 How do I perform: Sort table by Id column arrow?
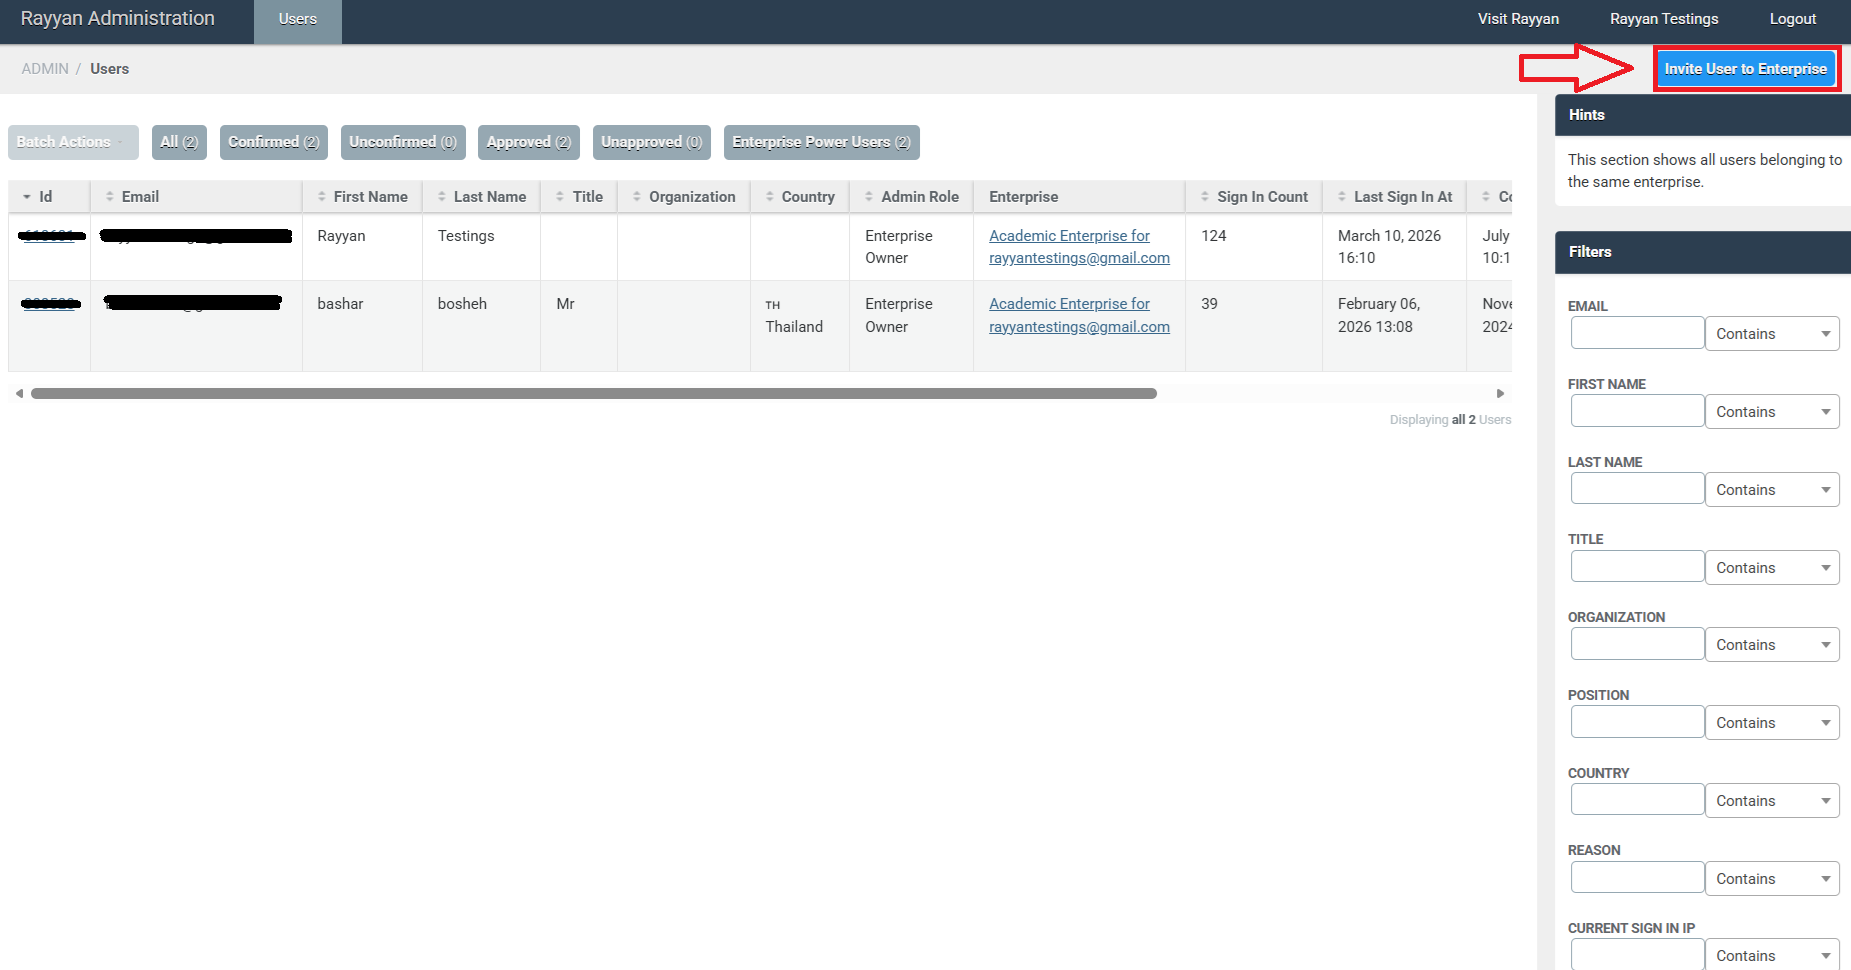(27, 197)
